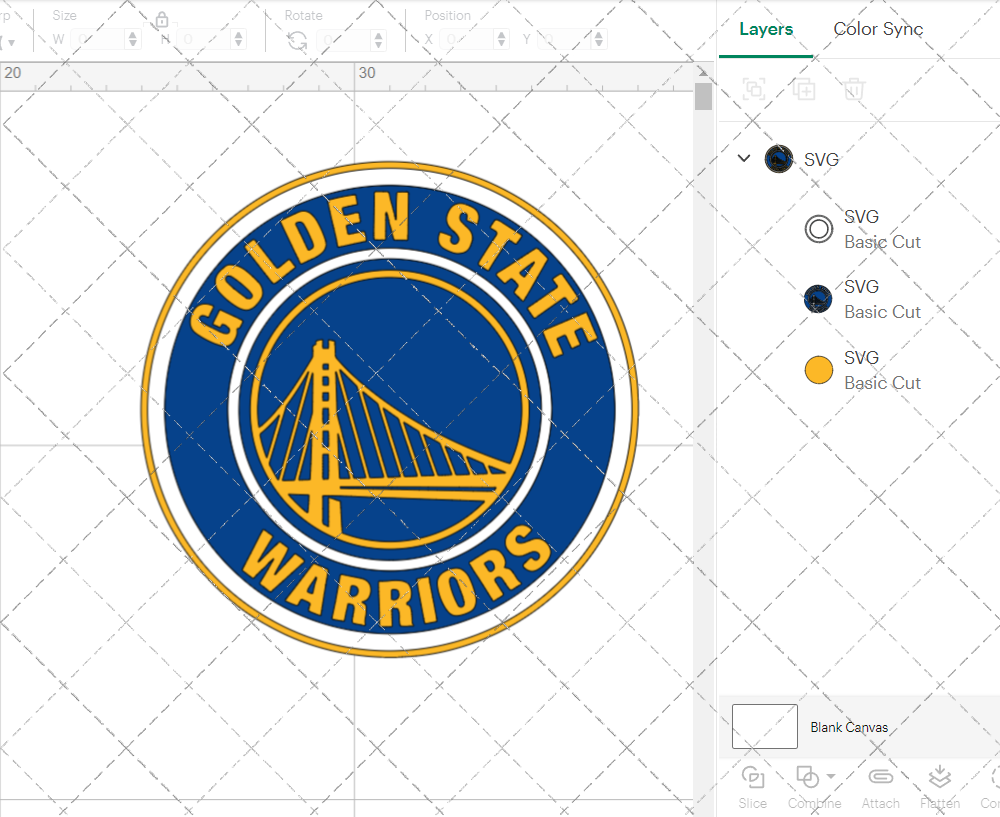The width and height of the screenshot is (1000, 817).
Task: Select the Golden State Warriors logo on canvas
Action: [390, 409]
